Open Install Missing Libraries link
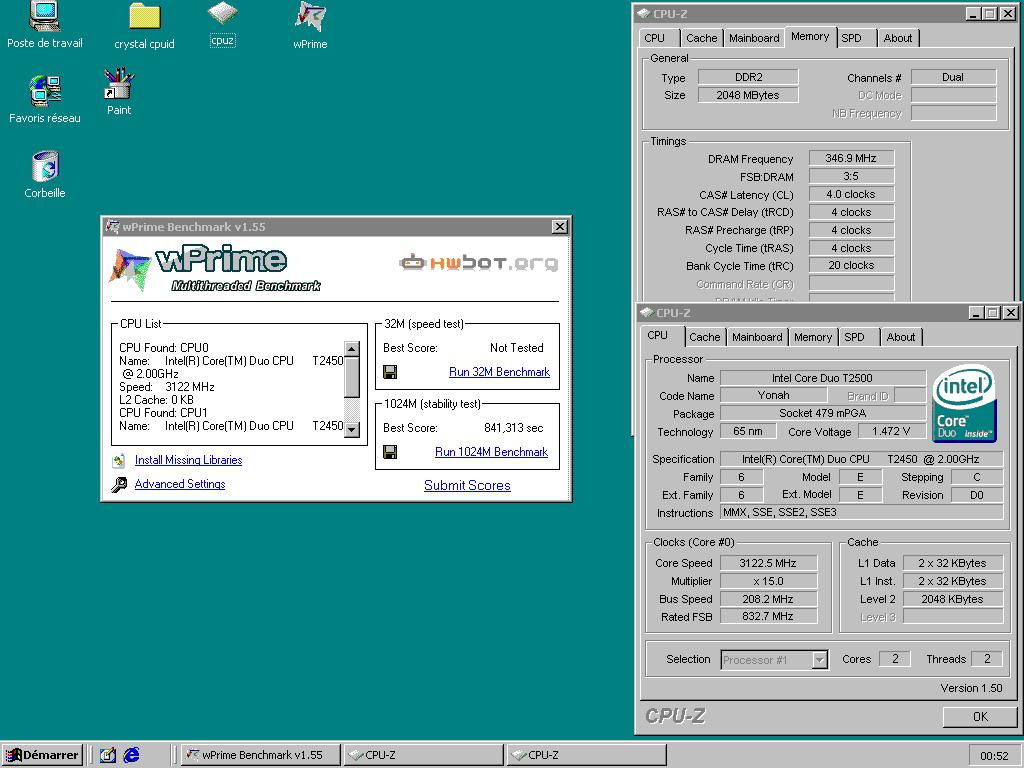Image resolution: width=1024 pixels, height=768 pixels. coord(188,460)
